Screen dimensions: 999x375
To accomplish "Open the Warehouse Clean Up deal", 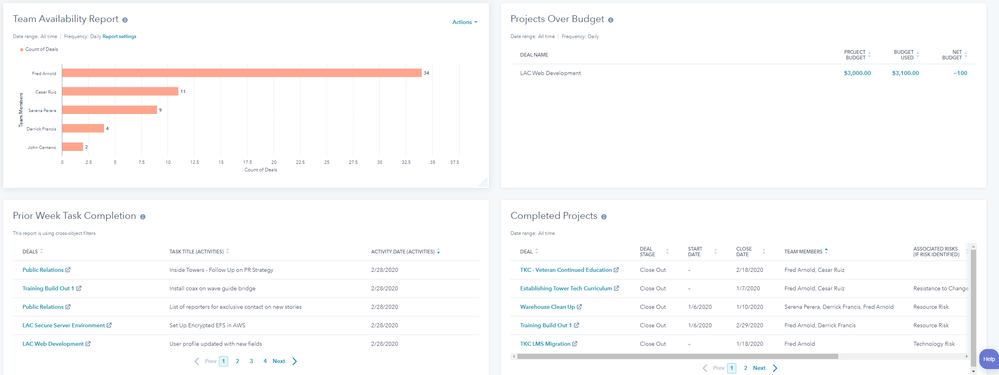I will 547,307.
